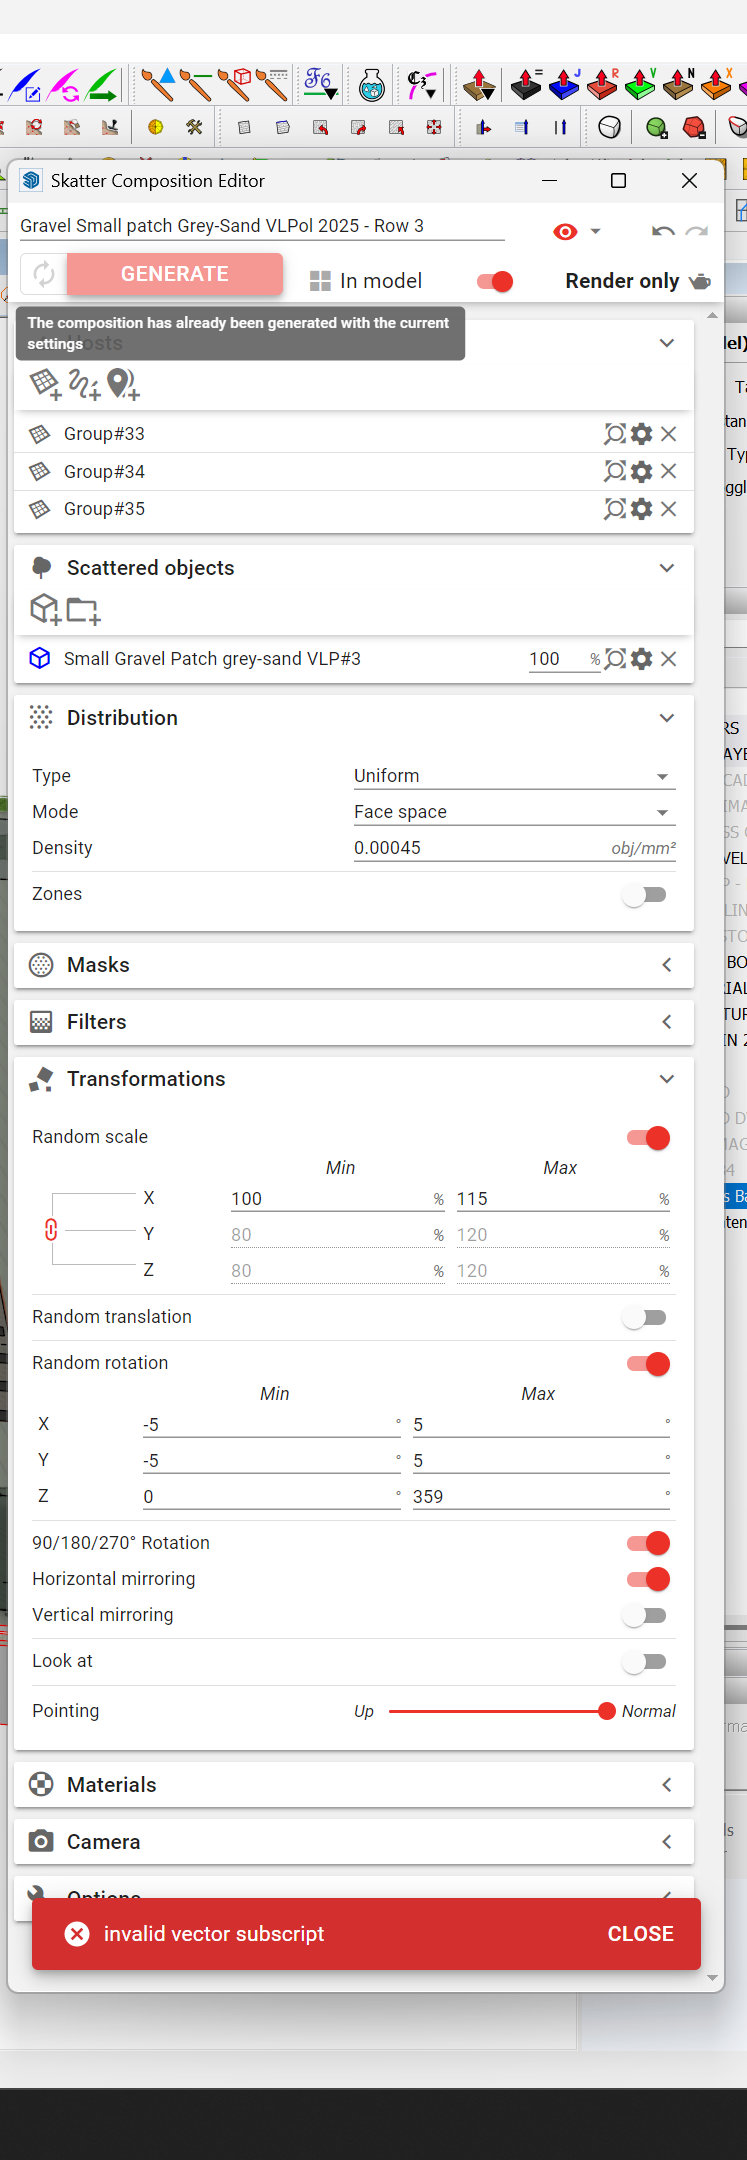
Task: Disable the Random scale toggle
Action: tap(648, 1138)
